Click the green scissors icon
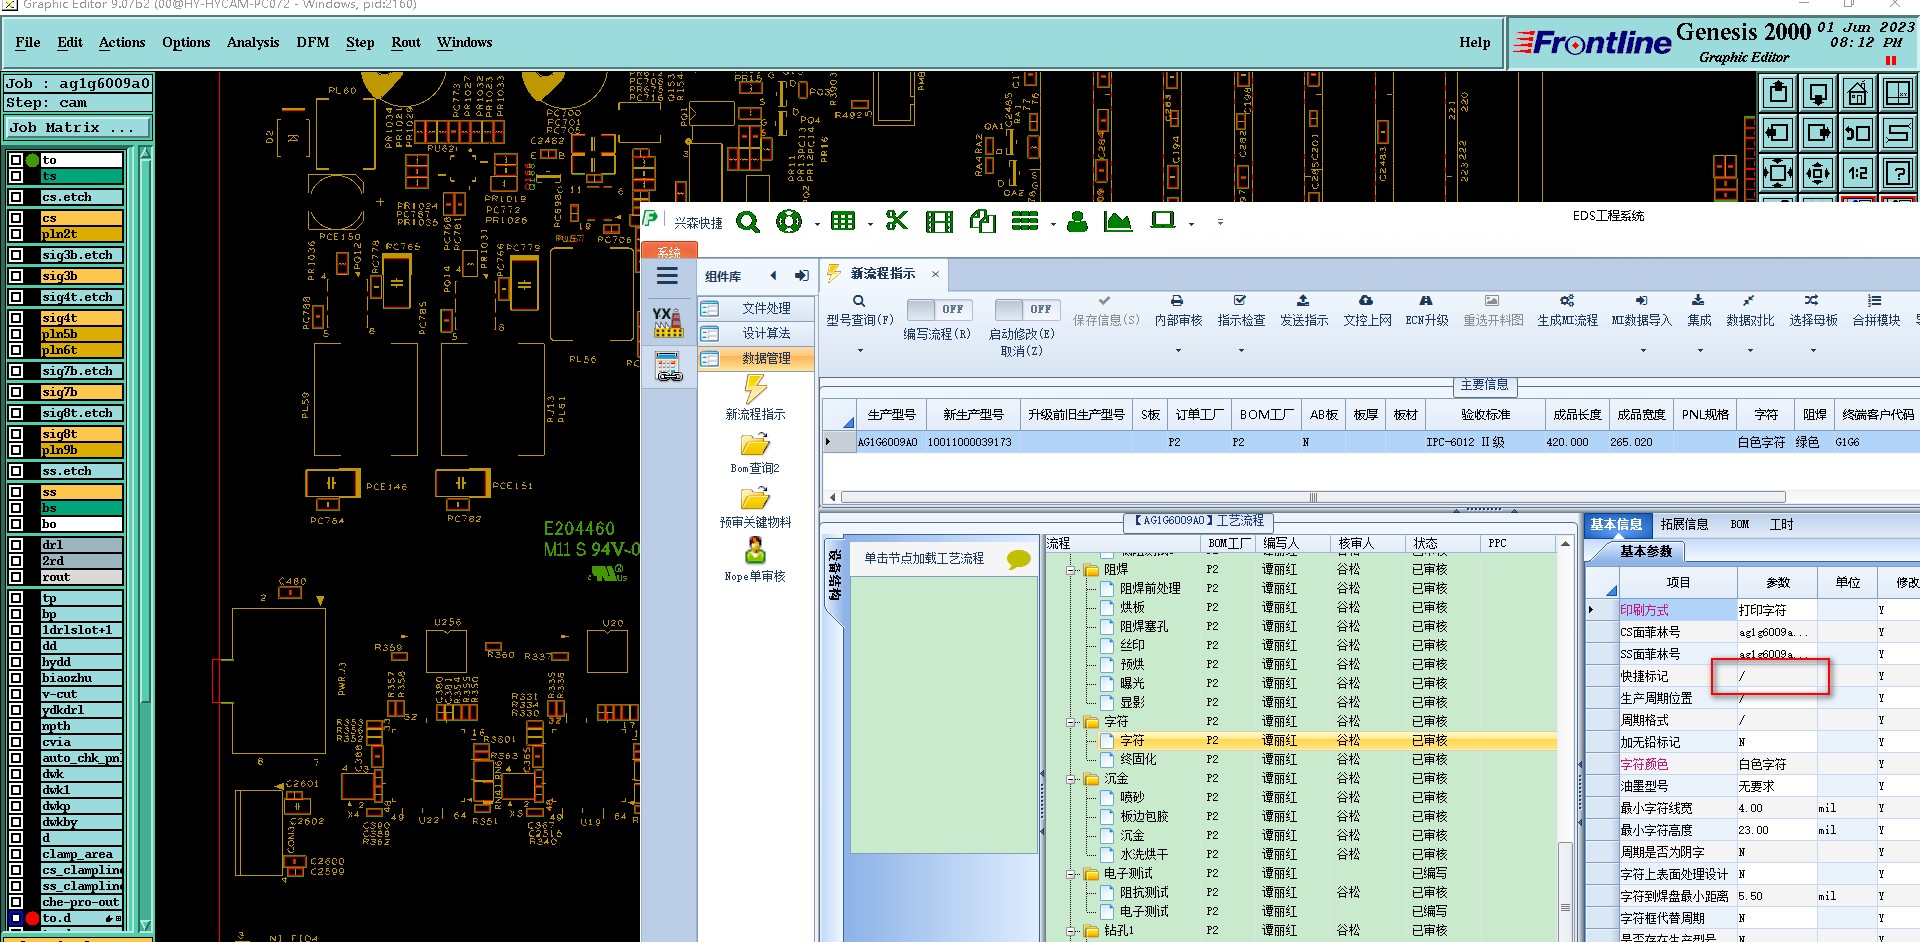This screenshot has width=1920, height=942. pyautogui.click(x=897, y=221)
